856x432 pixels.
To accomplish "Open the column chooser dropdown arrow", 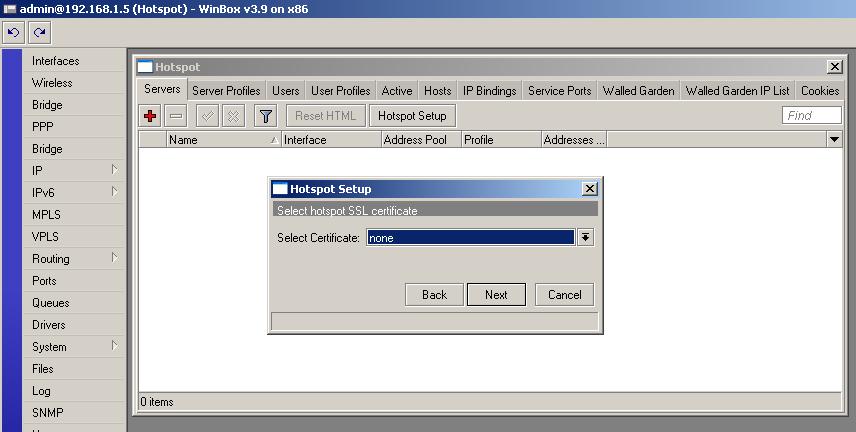I will tap(834, 139).
